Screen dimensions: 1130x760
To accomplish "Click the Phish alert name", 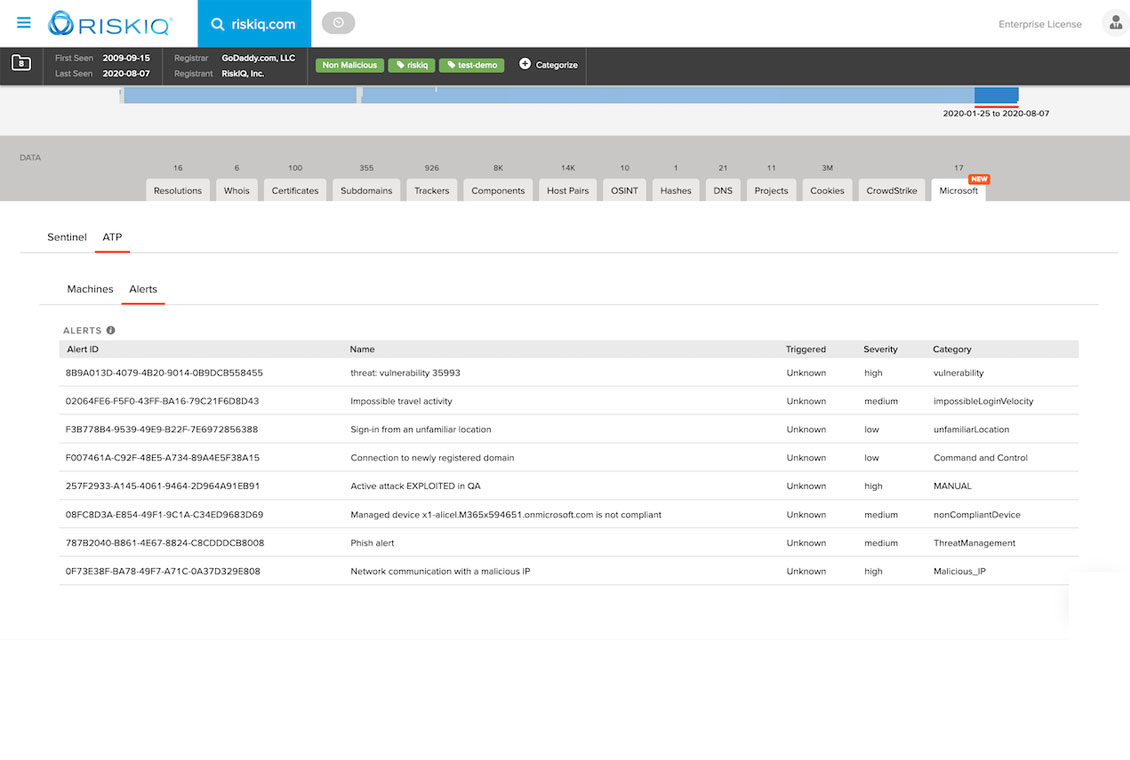I will tap(372, 543).
